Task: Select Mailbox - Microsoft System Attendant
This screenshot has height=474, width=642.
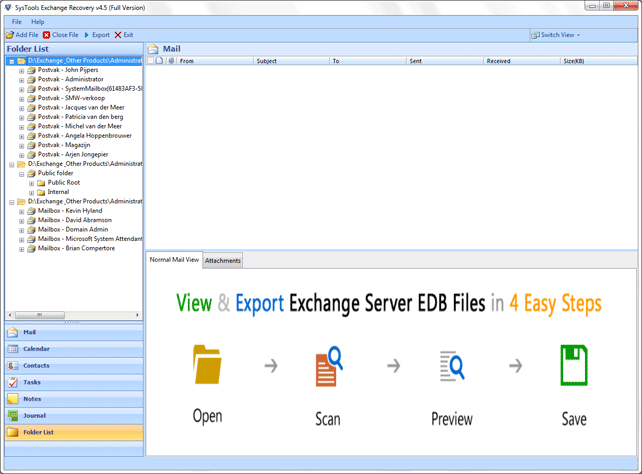Action: coord(90,239)
